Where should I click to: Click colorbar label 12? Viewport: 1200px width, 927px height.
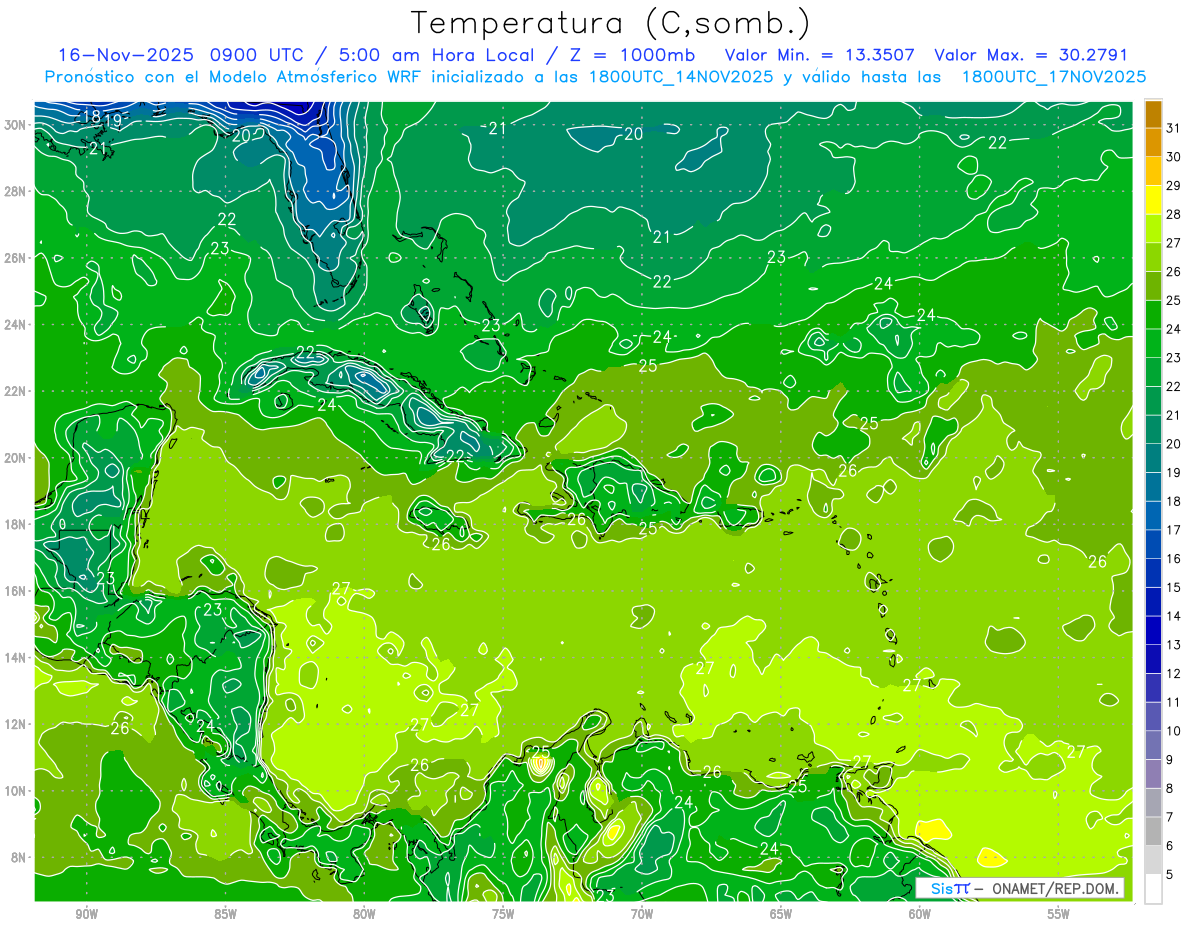coord(1174,673)
